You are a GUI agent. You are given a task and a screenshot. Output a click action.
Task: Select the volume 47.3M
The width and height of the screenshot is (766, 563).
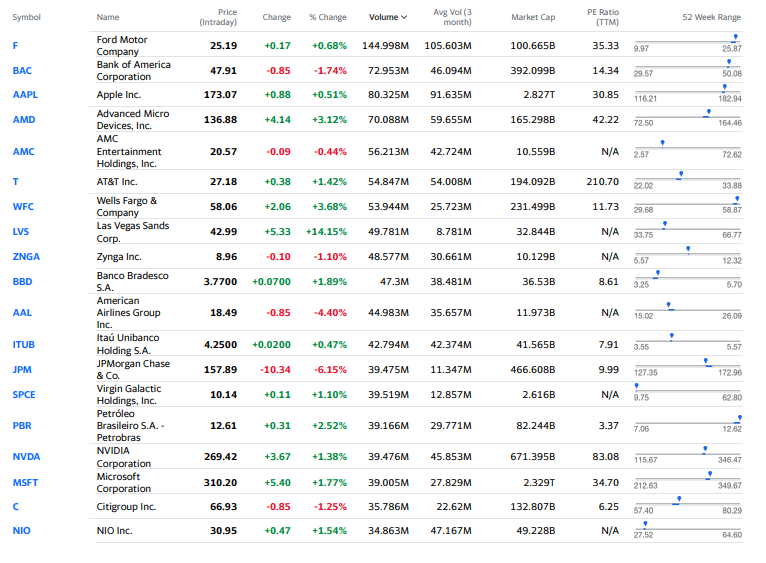coord(394,282)
